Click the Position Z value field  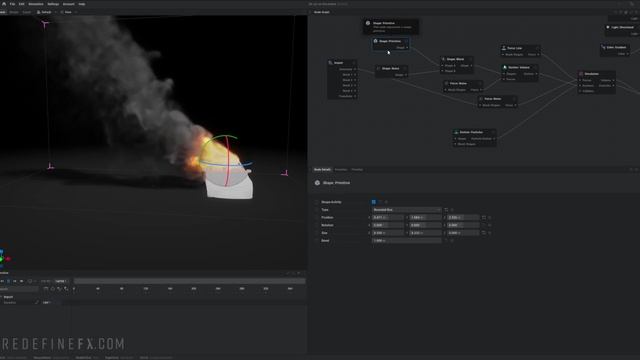click(462, 218)
